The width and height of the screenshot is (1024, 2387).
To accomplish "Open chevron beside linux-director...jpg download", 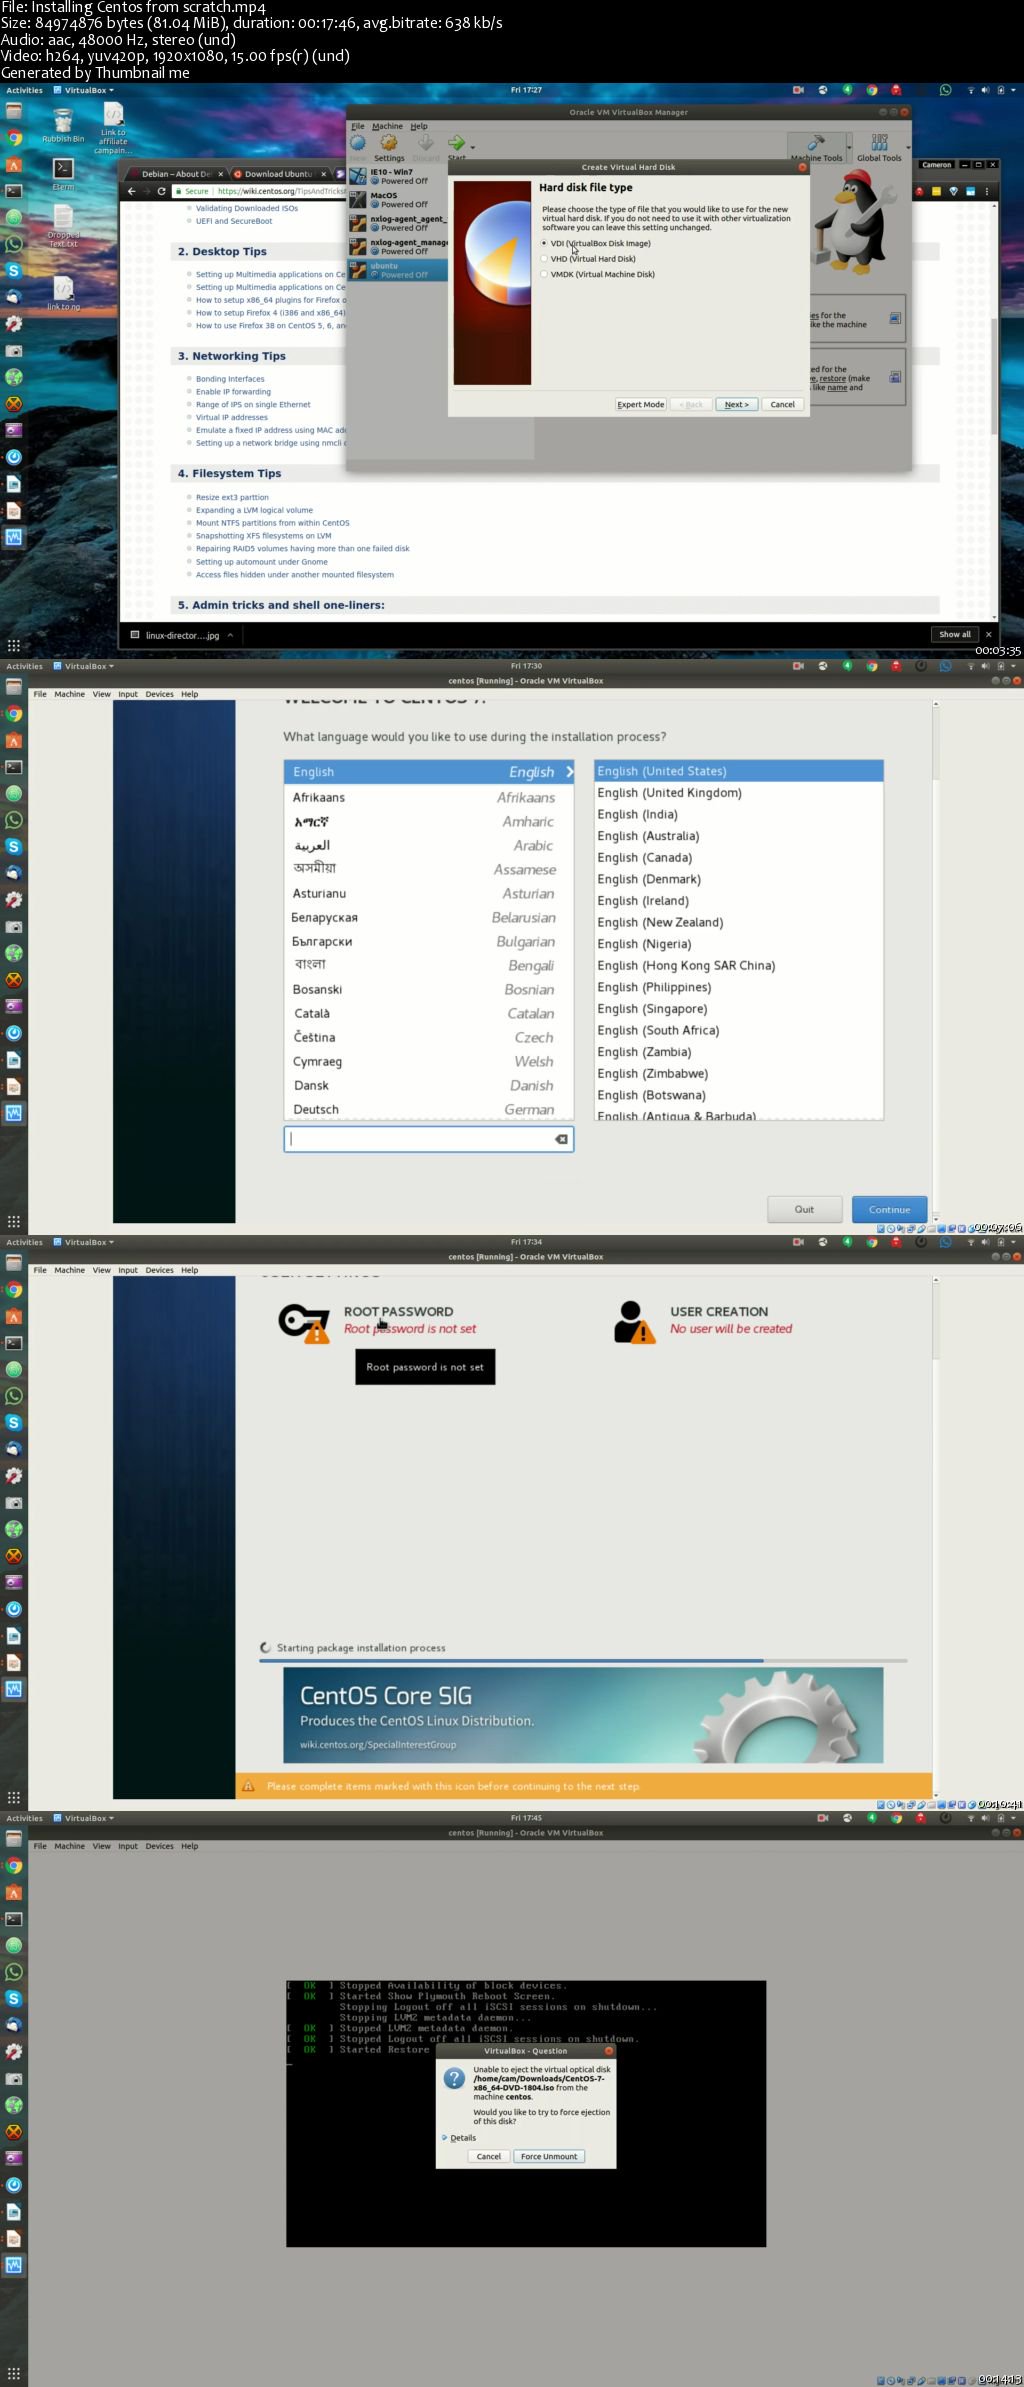I will [231, 635].
